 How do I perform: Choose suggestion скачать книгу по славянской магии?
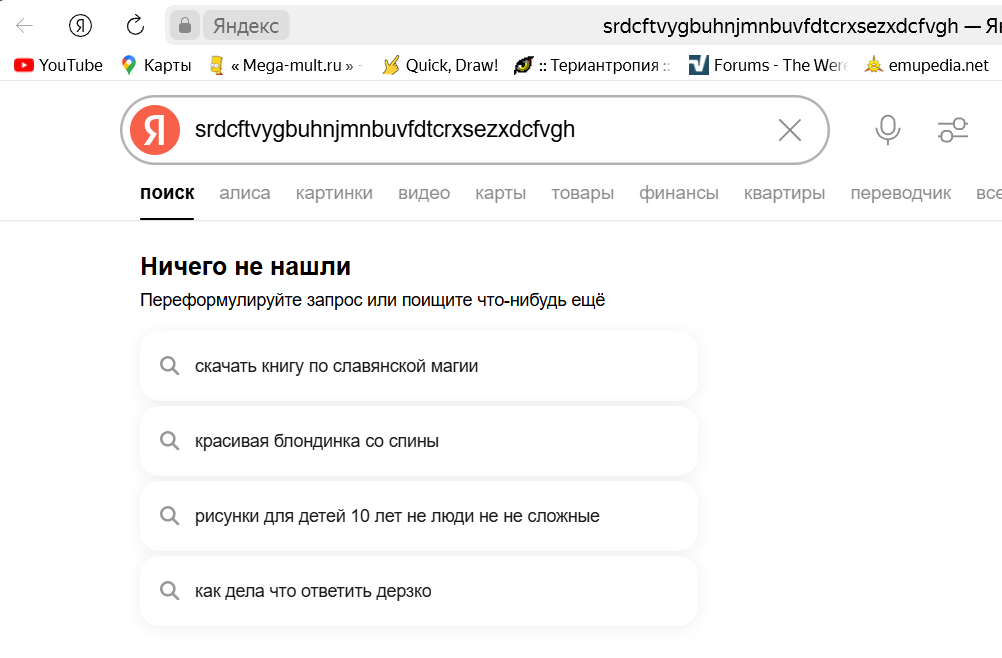(x=418, y=366)
